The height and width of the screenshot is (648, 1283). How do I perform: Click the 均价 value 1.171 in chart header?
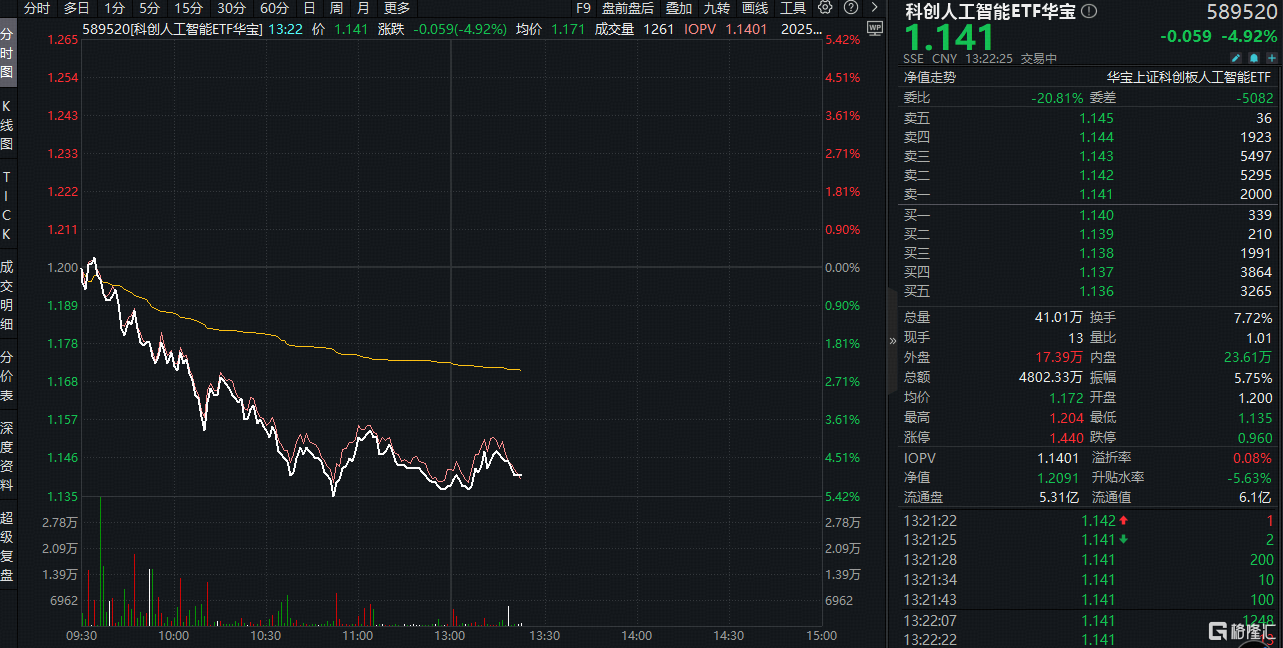click(567, 29)
